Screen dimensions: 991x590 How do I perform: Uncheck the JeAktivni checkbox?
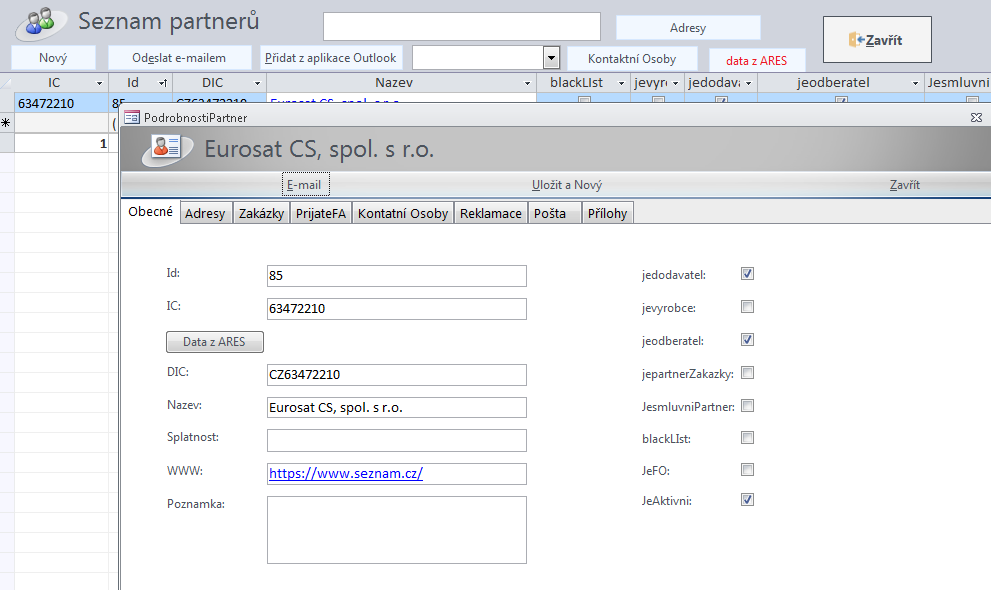click(747, 499)
